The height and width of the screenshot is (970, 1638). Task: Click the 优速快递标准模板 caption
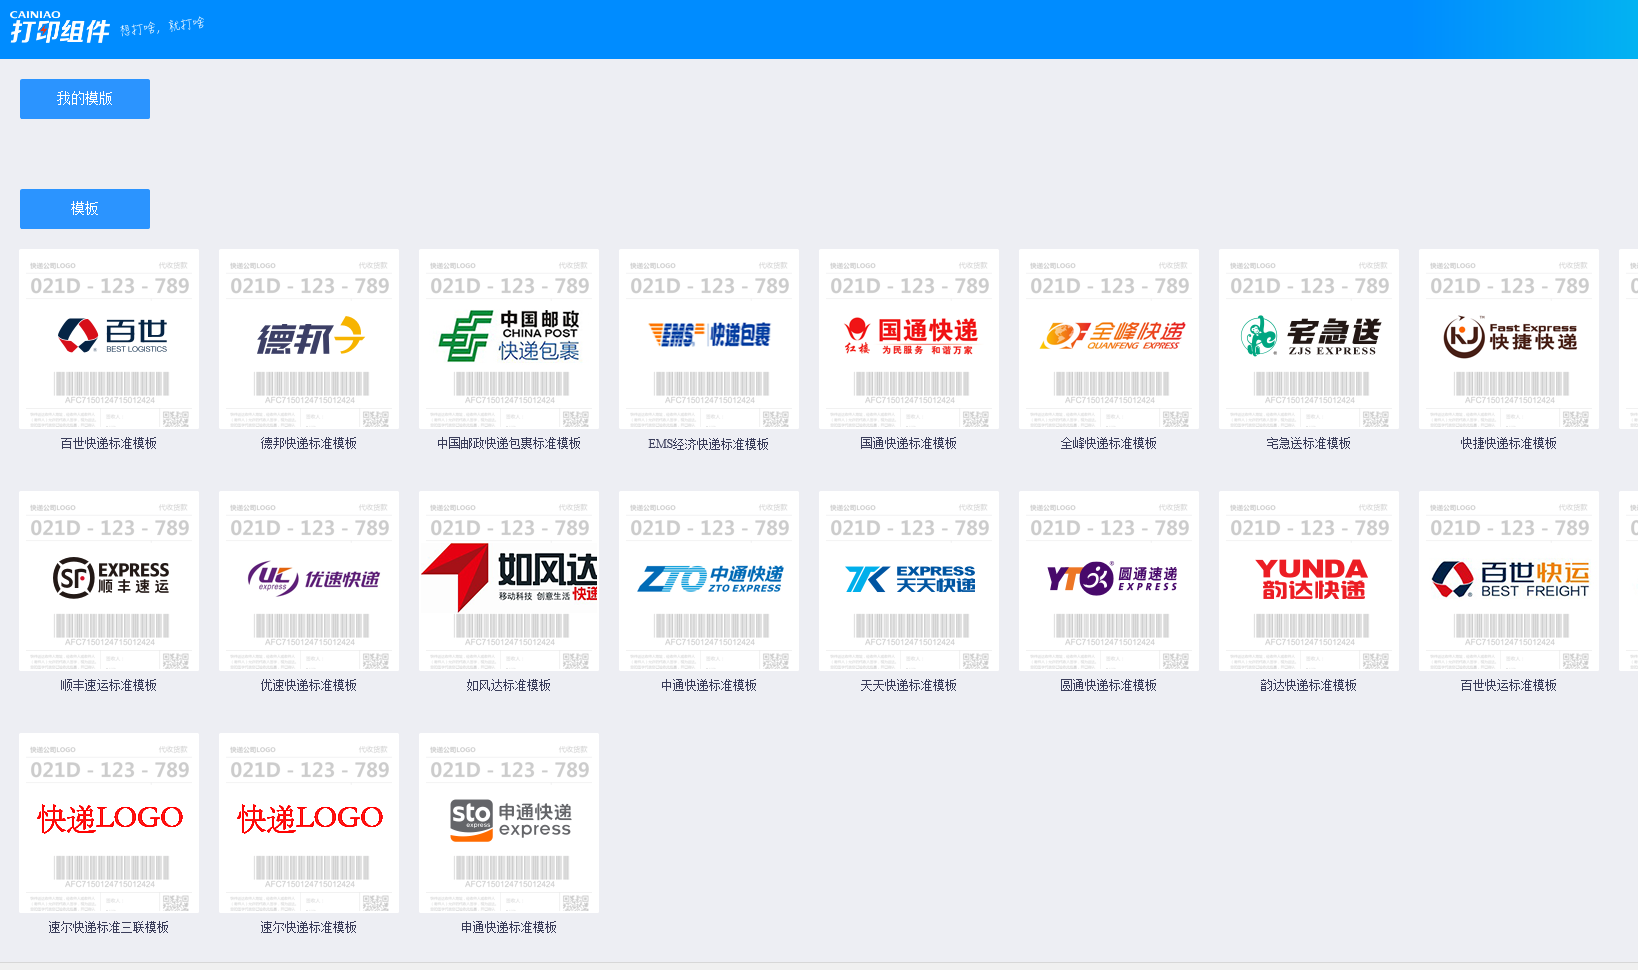click(x=309, y=685)
